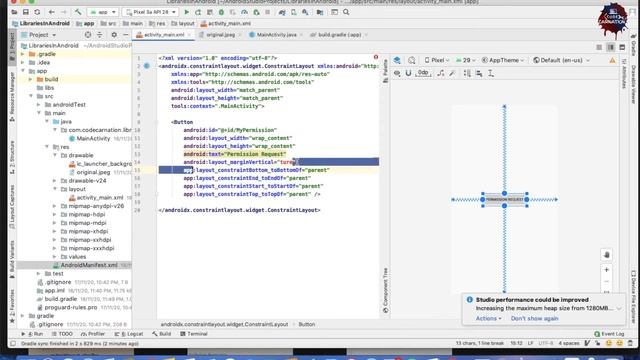Switch editor to Split view mode
Image resolution: width=640 pixels, height=360 pixels.
point(611,47)
